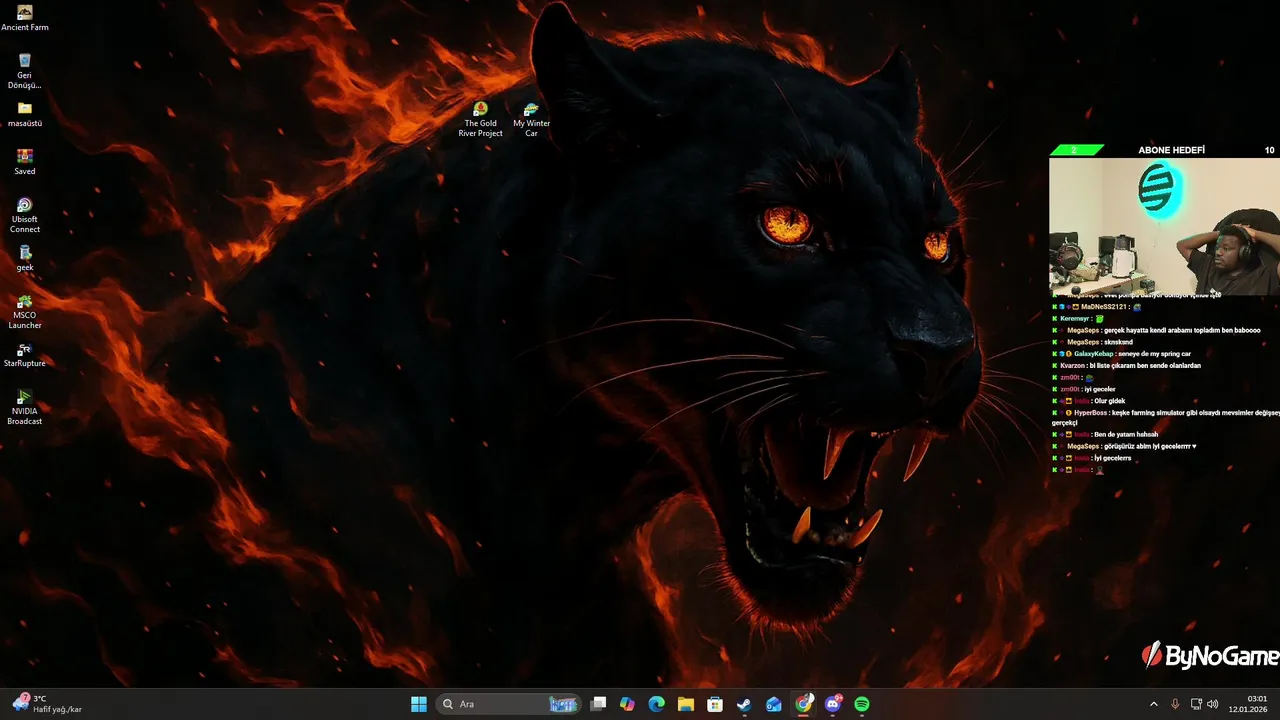
Task: Click the 'ABONE HEDEFİ' goal label
Action: 1172,150
